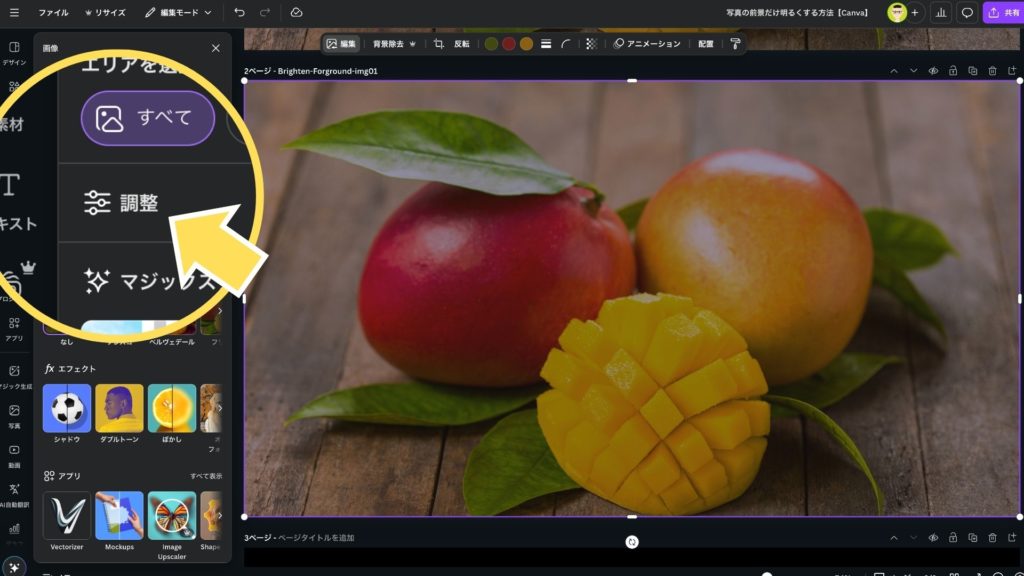Image resolution: width=1024 pixels, height=576 pixels.
Task: Open the 編集モード dropdown
Action: (178, 13)
